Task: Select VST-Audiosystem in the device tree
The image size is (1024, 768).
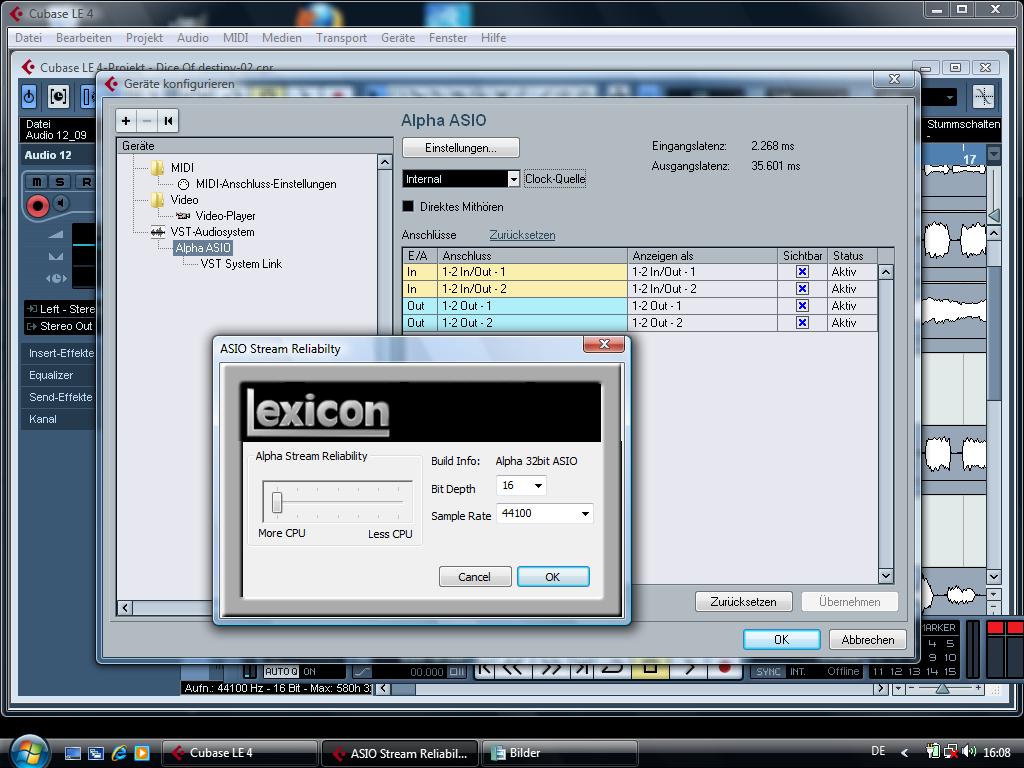Action: pyautogui.click(x=212, y=232)
